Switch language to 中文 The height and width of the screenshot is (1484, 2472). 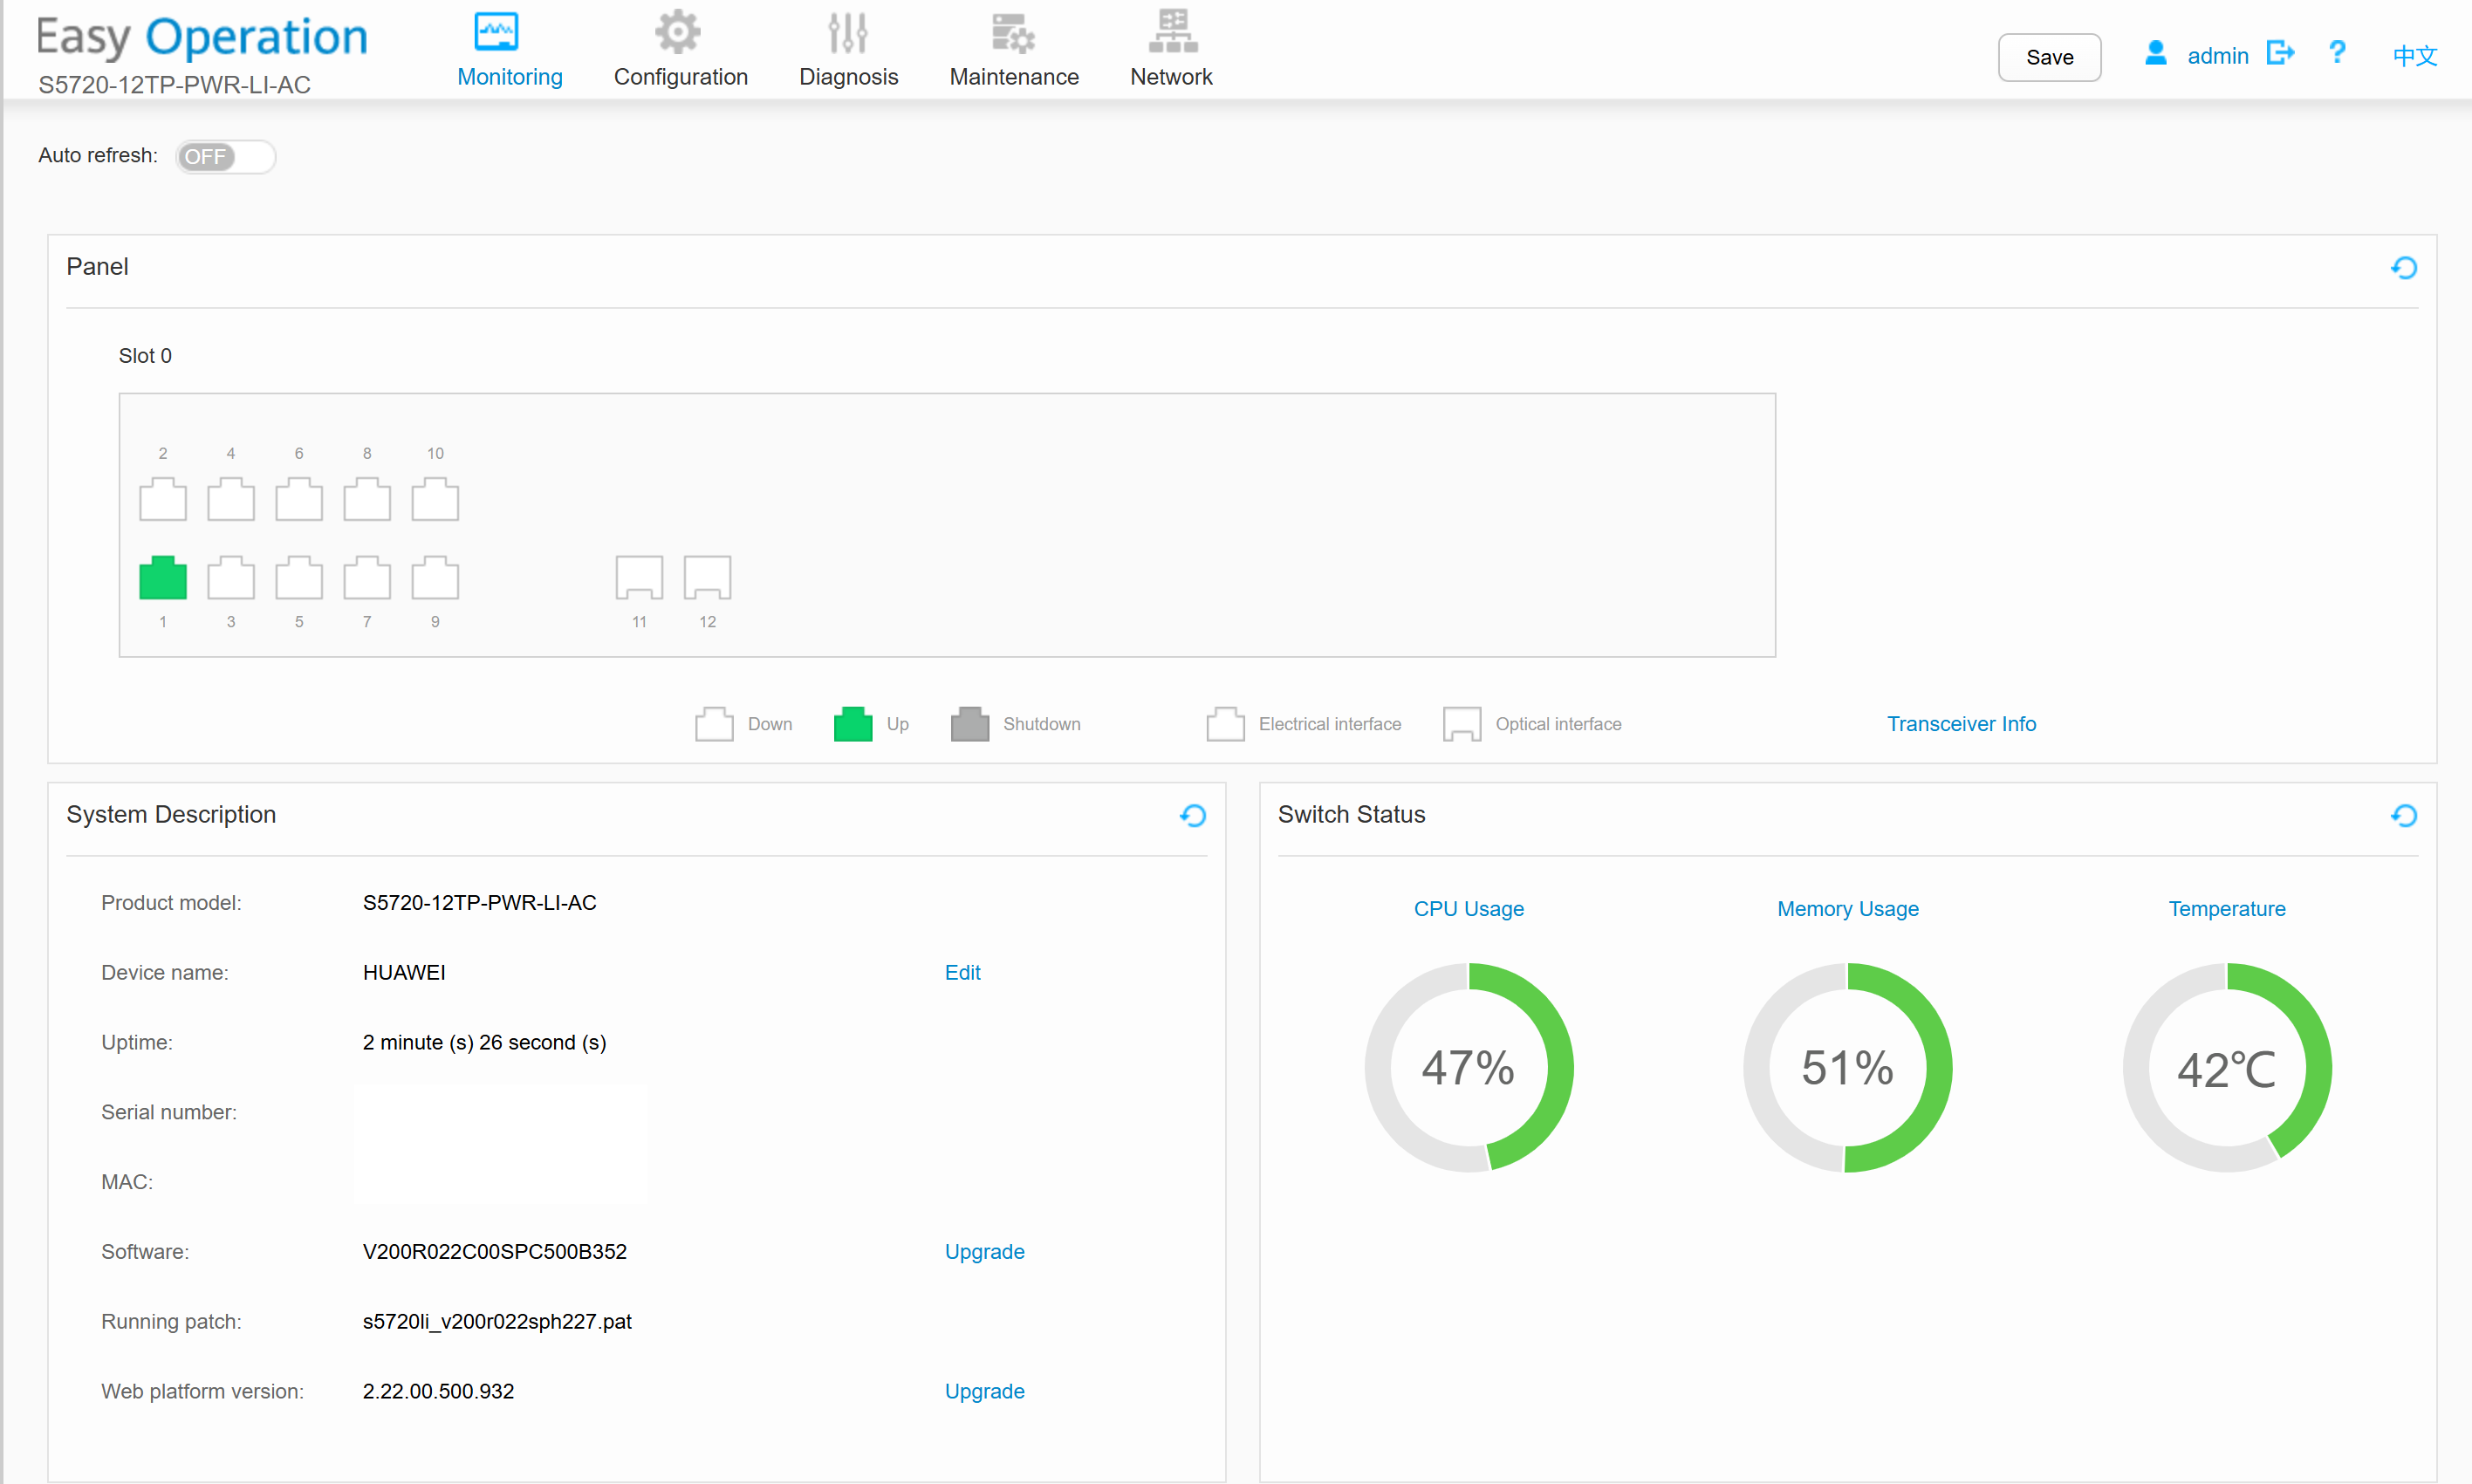click(x=2414, y=56)
